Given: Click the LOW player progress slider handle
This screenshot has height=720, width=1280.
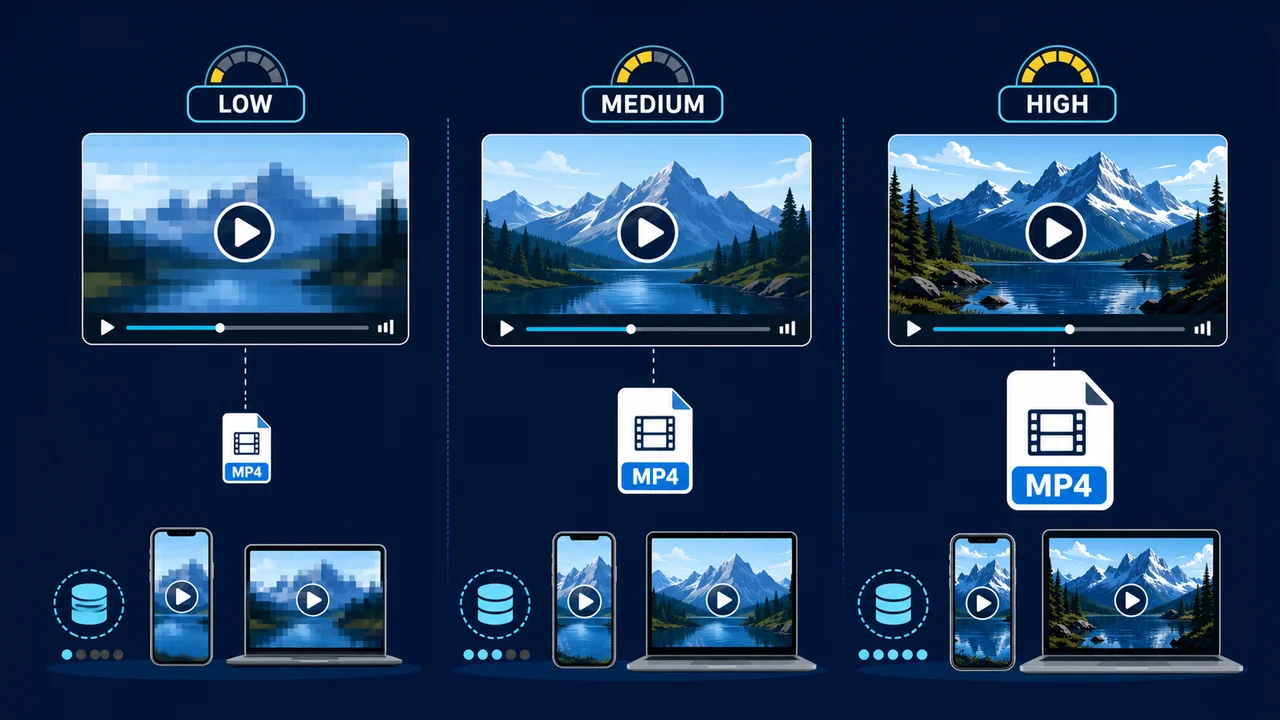Looking at the screenshot, I should click(x=220, y=327).
